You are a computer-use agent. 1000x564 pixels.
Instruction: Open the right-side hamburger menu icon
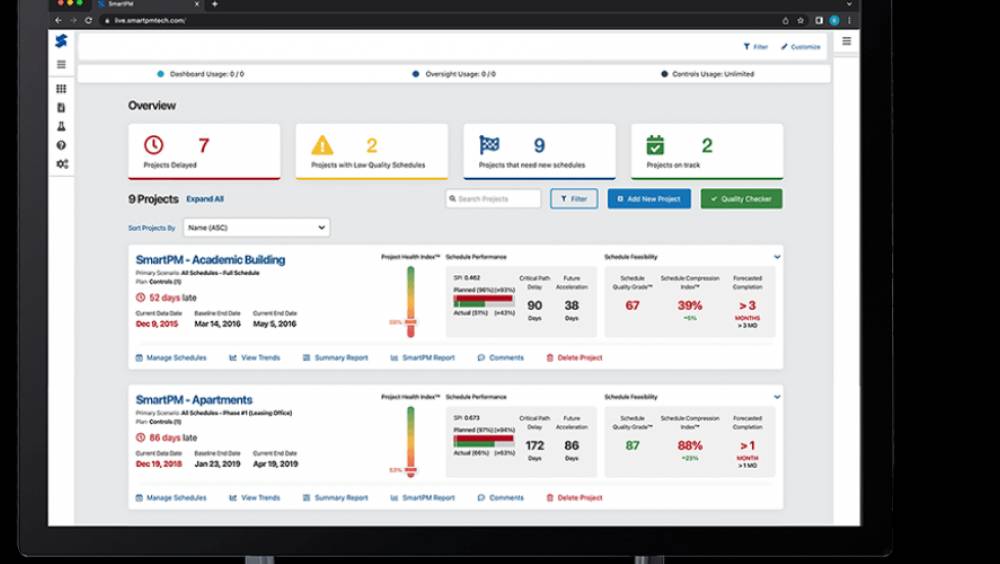846,41
